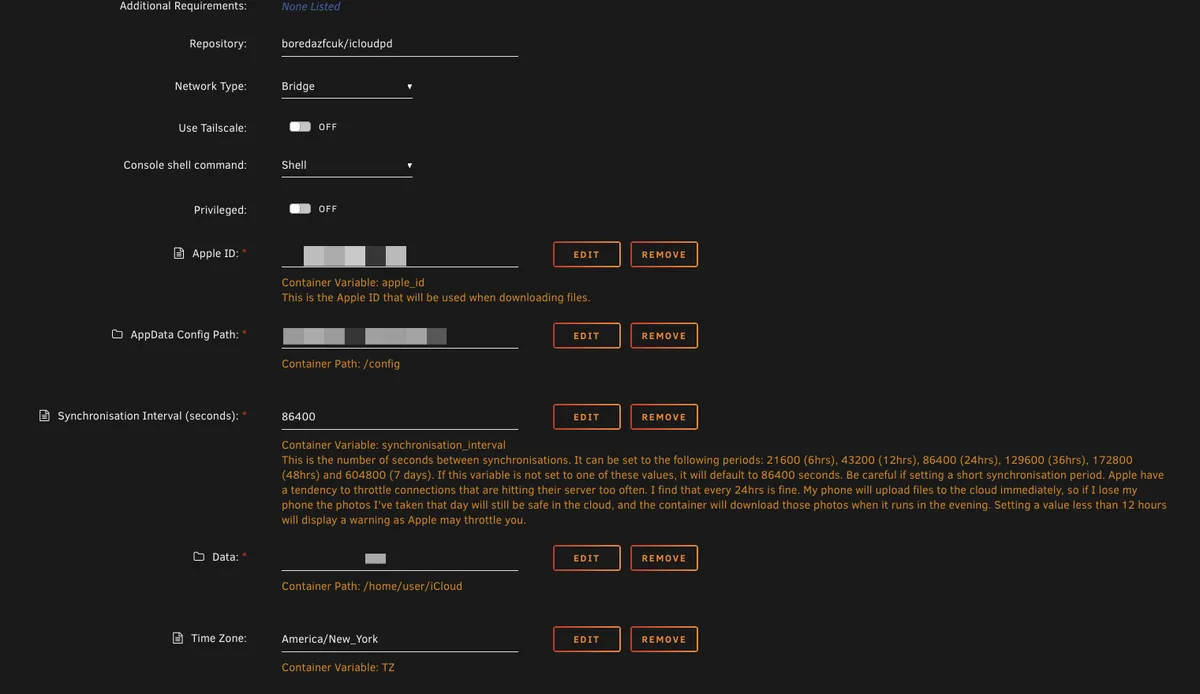The height and width of the screenshot is (694, 1200).
Task: Click the folder icon beside Data
Action: pyautogui.click(x=199, y=557)
